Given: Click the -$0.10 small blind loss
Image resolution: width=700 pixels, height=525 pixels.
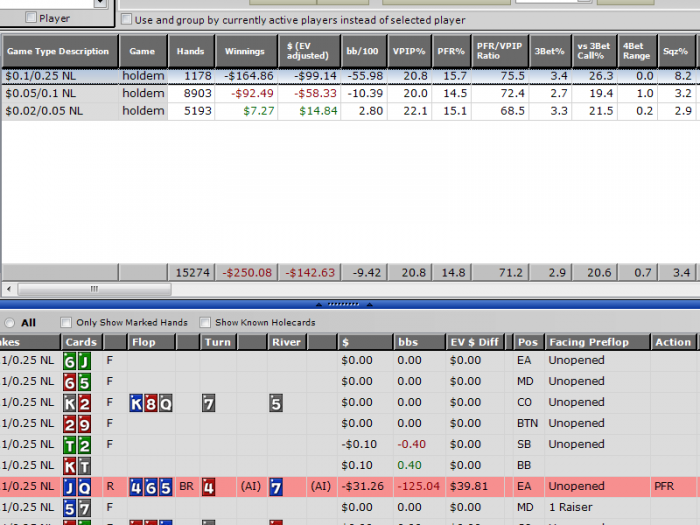Looking at the screenshot, I should click(x=359, y=444).
